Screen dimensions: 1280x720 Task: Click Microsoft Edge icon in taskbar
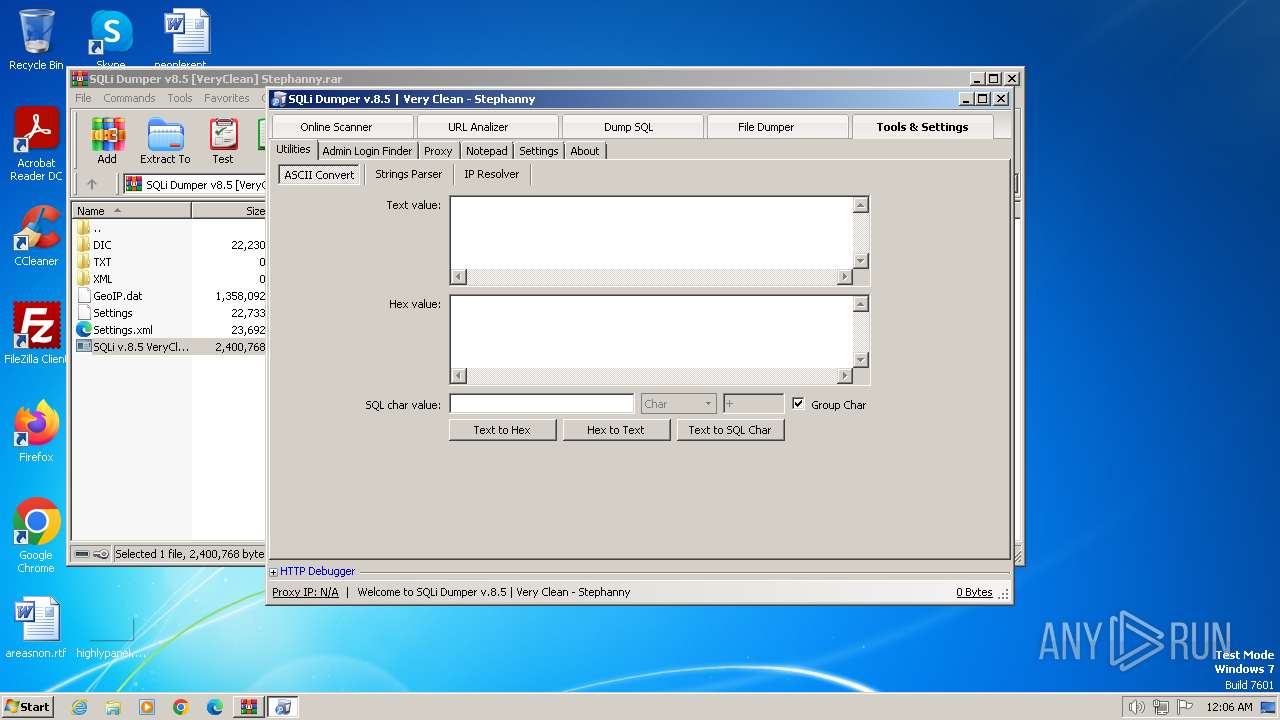[215, 707]
